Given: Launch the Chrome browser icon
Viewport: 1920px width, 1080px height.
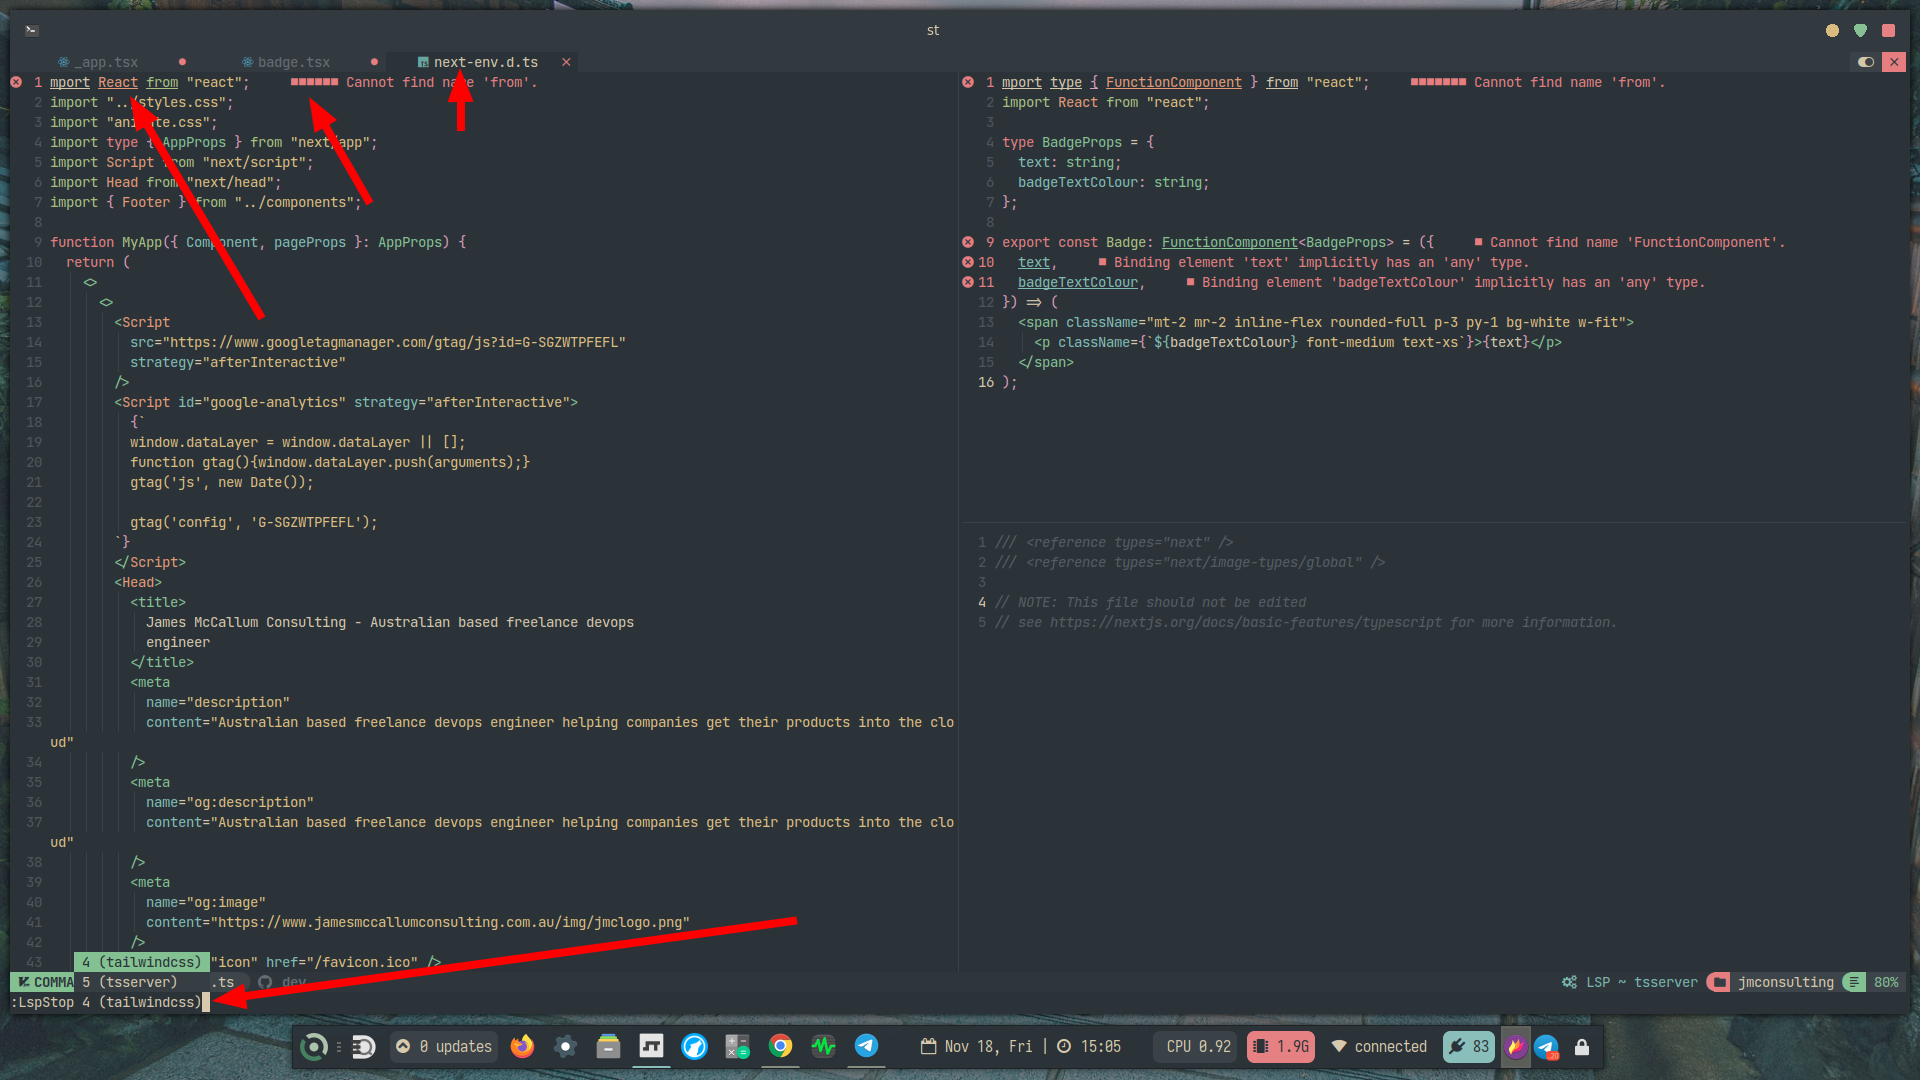Looking at the screenshot, I should [x=781, y=1046].
